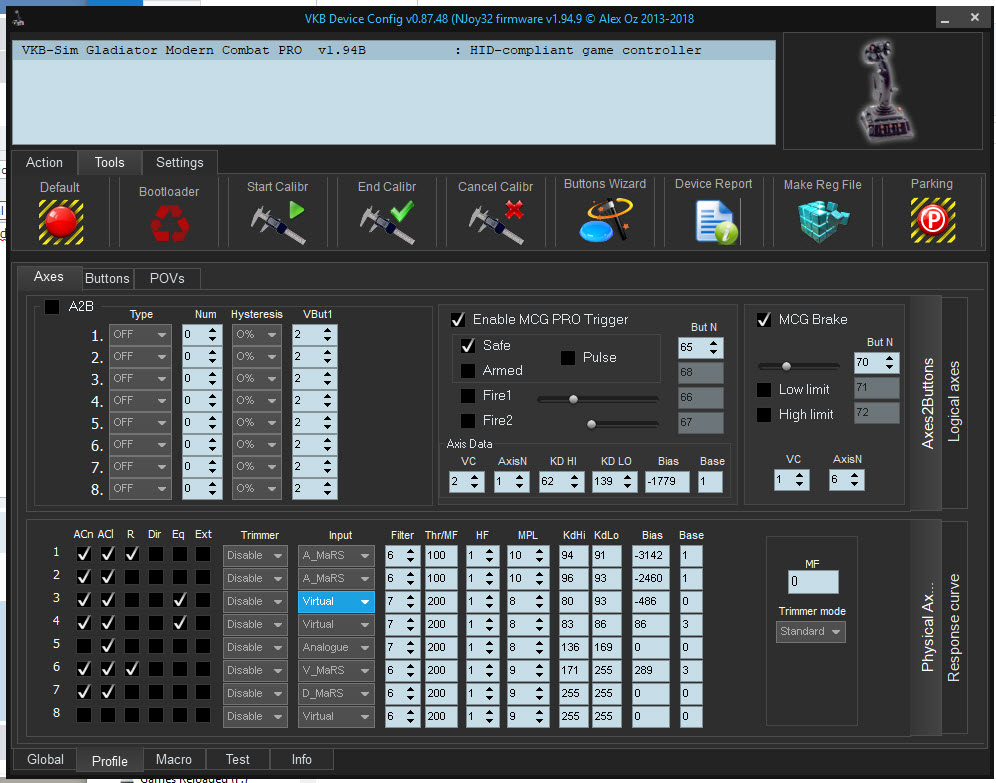This screenshot has height=783, width=996.
Task: Toggle the Eq checkbox for axis 3
Action: click(180, 600)
